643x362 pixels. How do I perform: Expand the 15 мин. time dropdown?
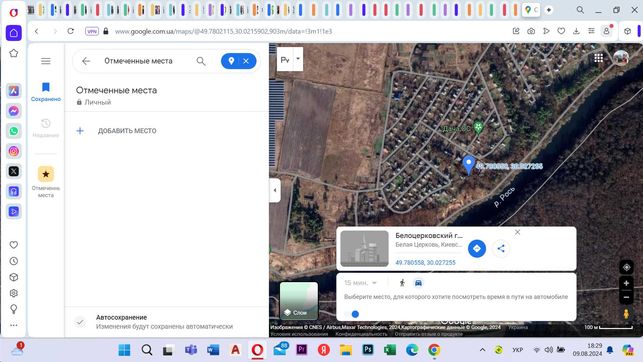click(x=360, y=283)
